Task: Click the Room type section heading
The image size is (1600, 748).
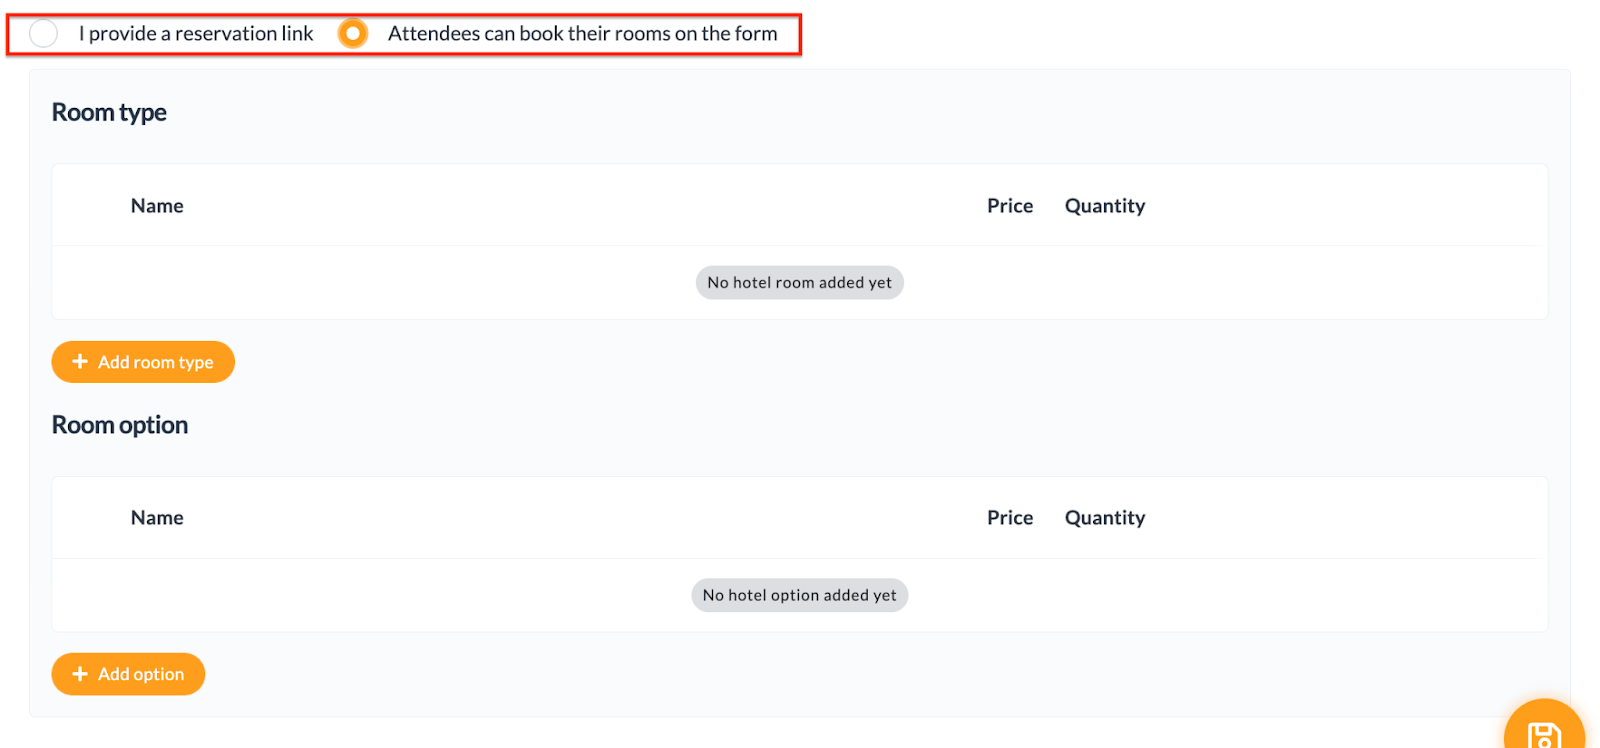Action: pos(109,113)
